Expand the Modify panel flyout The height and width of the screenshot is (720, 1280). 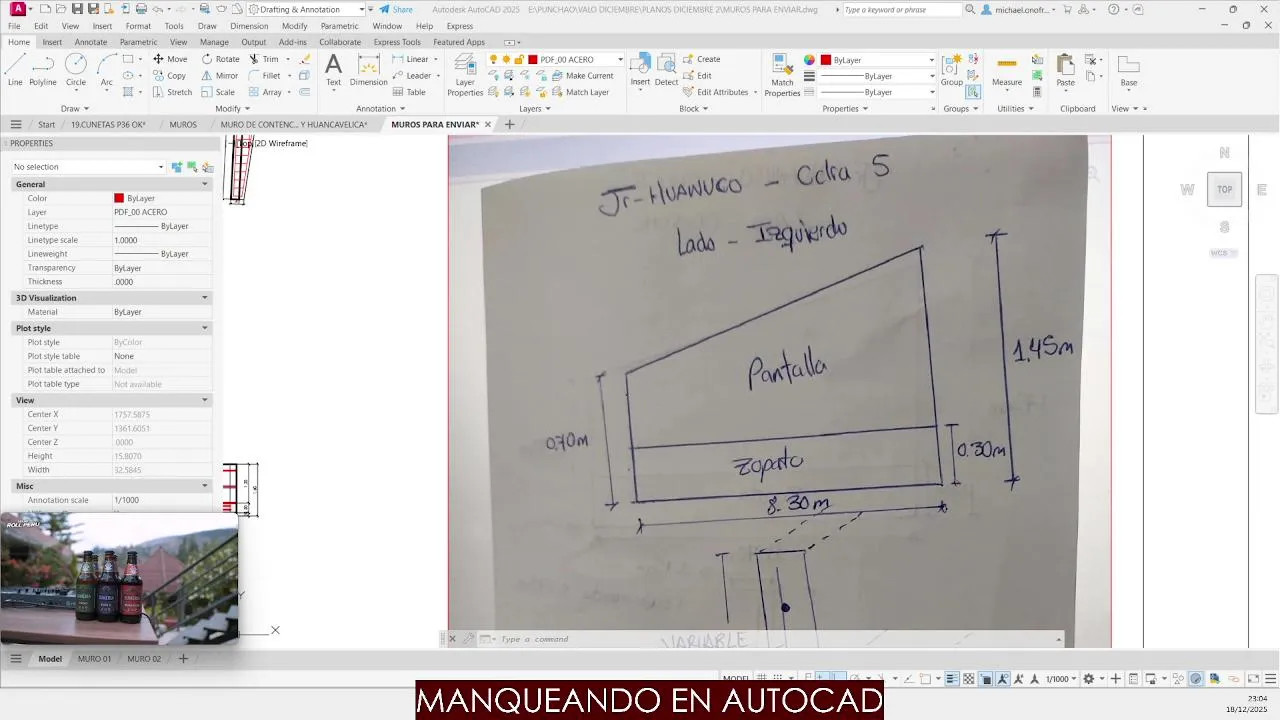tap(232, 108)
